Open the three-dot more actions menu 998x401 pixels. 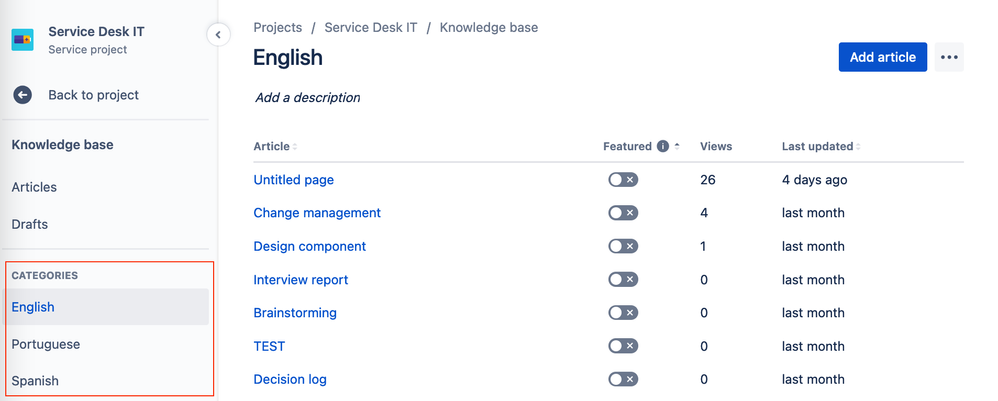click(949, 57)
